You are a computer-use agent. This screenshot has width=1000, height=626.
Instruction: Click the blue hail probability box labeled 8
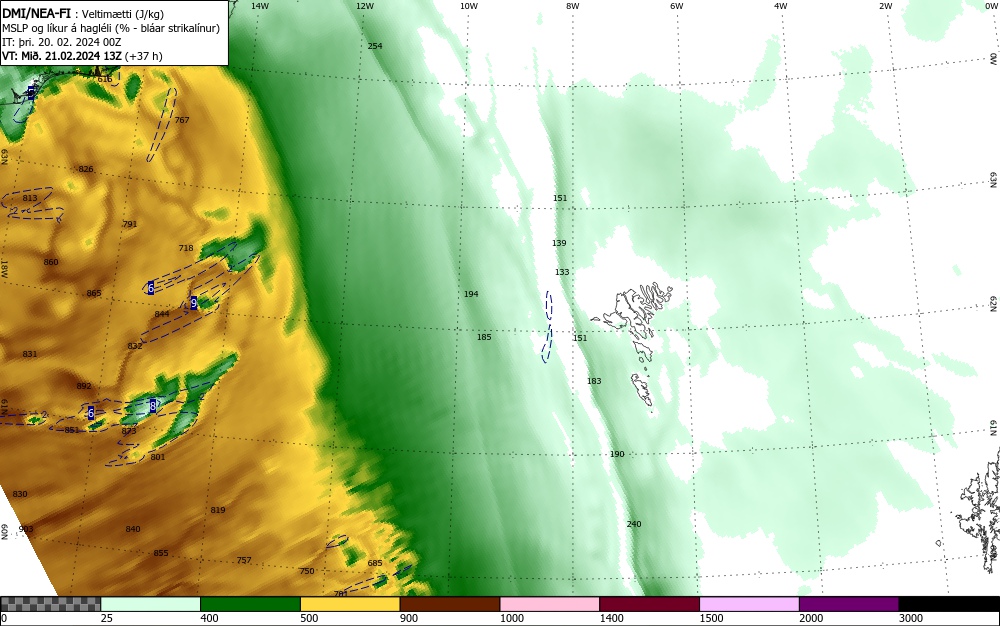coord(152,406)
